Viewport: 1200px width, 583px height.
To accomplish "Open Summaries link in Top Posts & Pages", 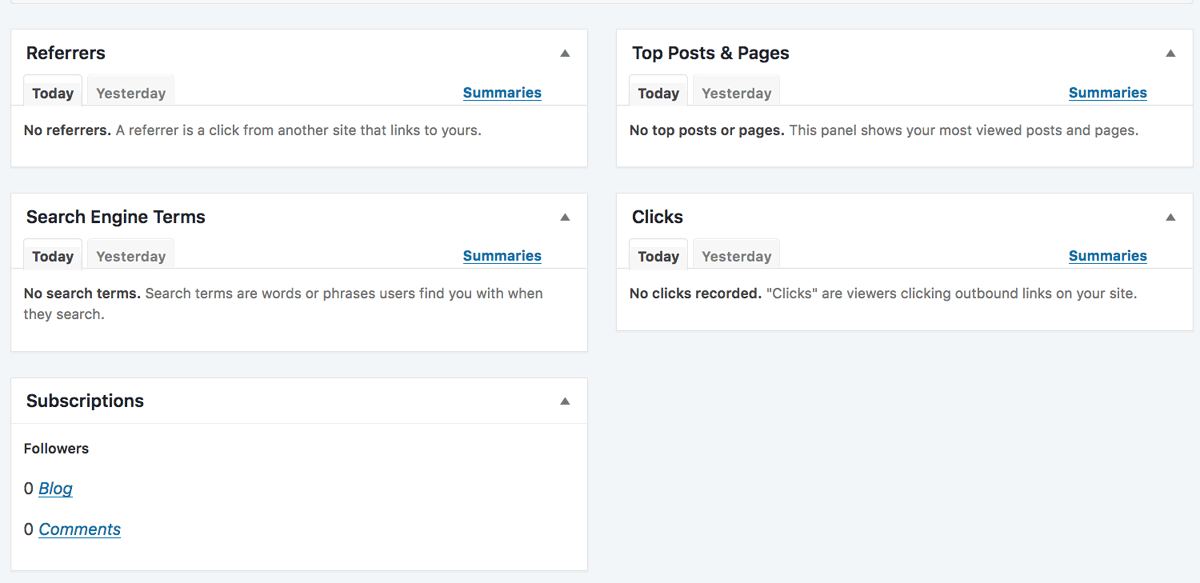I will 1108,92.
